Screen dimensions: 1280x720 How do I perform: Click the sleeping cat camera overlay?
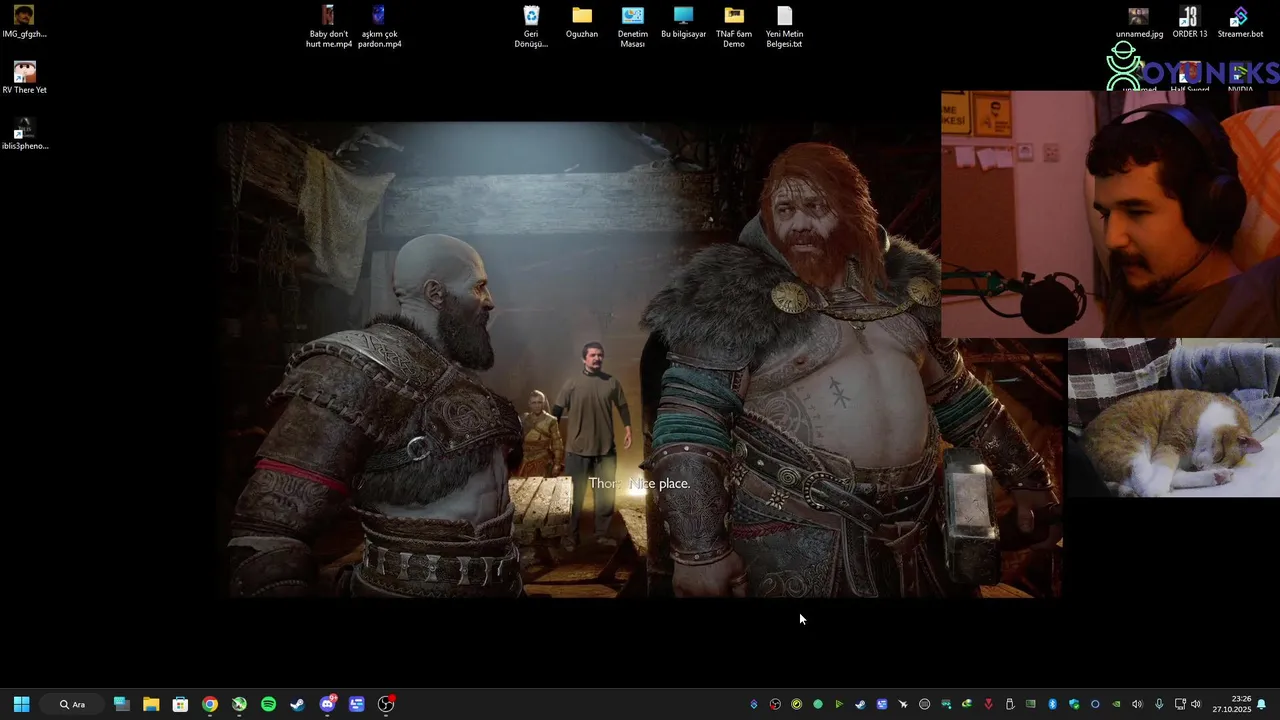(1174, 417)
